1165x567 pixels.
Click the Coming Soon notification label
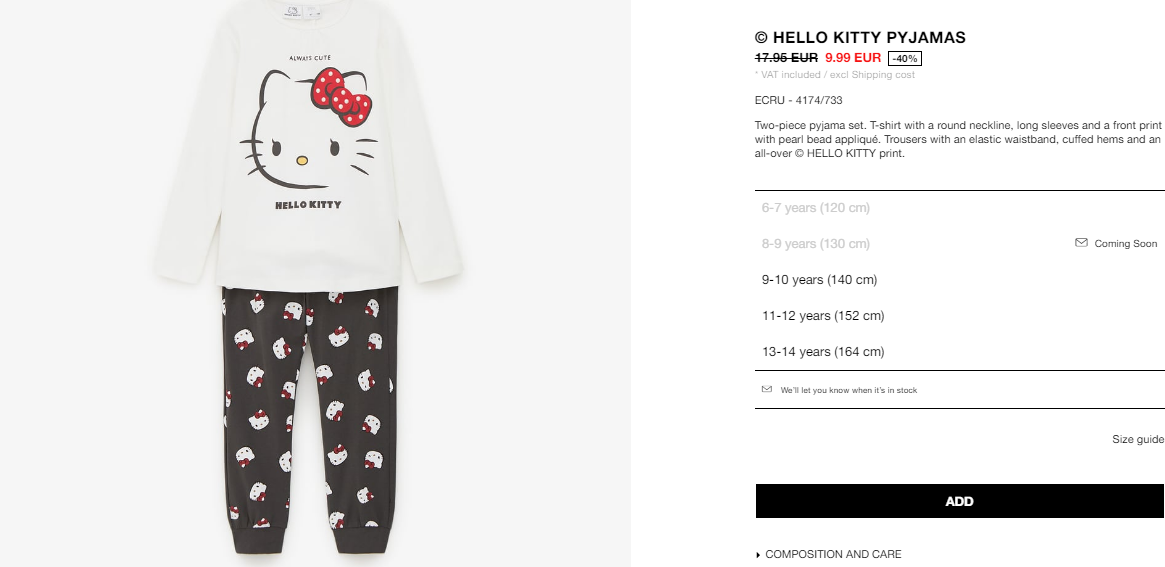click(1125, 244)
